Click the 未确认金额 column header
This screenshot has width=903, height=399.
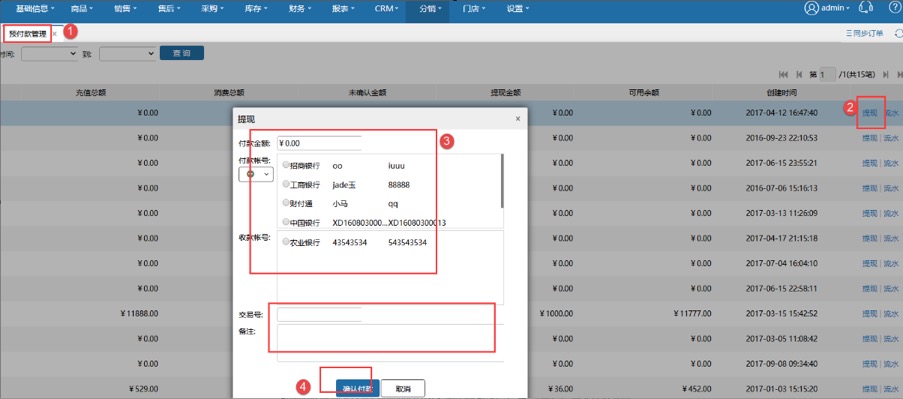[x=367, y=93]
